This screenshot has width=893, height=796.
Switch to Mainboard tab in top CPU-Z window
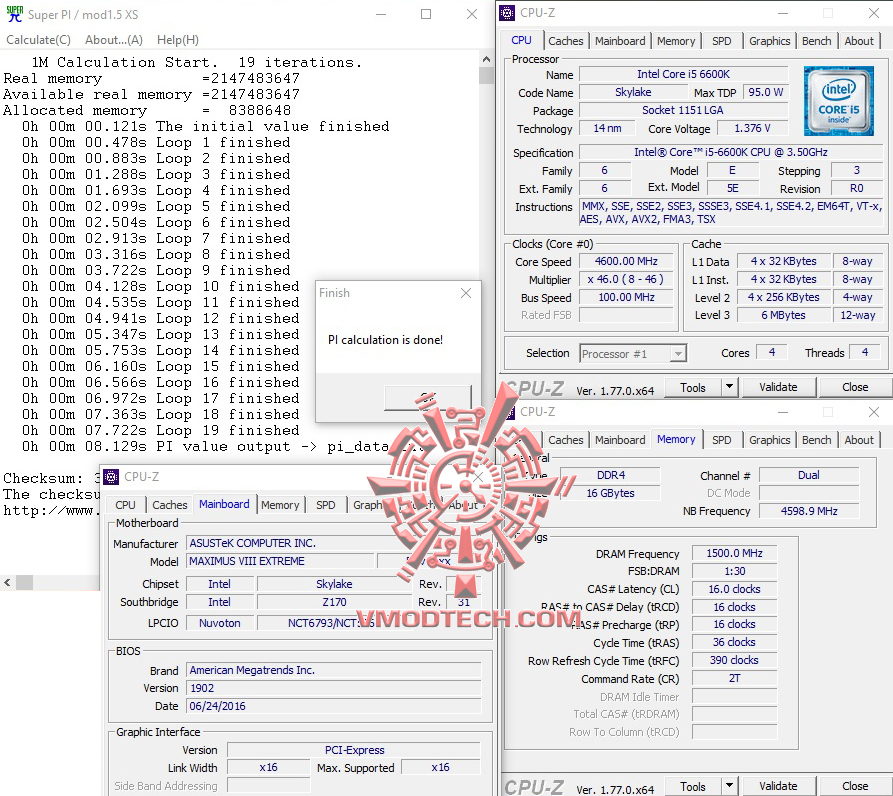[x=620, y=41]
